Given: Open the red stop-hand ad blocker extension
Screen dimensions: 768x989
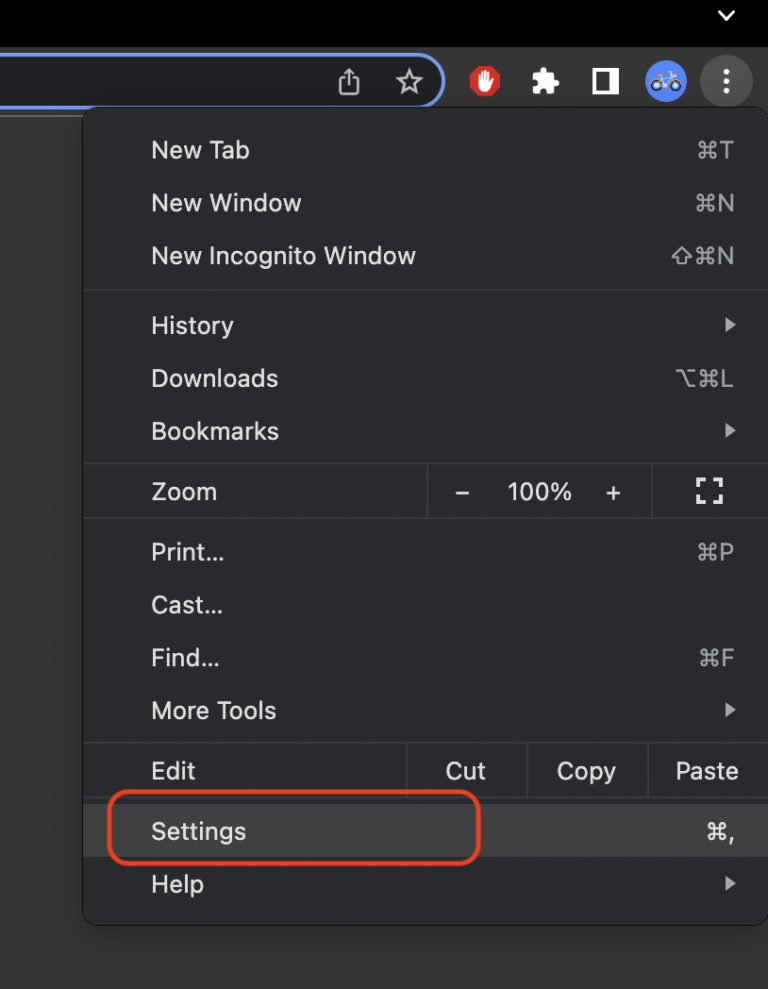Looking at the screenshot, I should pyautogui.click(x=485, y=82).
